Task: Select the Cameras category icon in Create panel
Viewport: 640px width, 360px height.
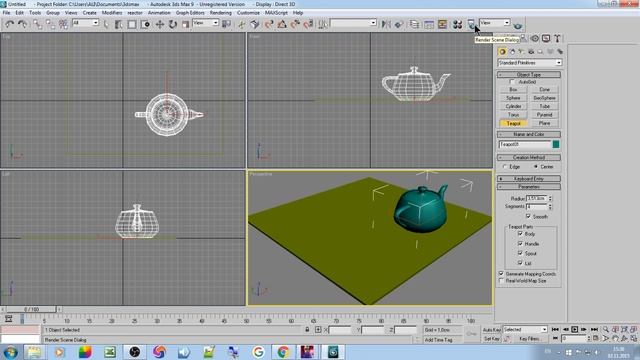Action: coord(531,51)
